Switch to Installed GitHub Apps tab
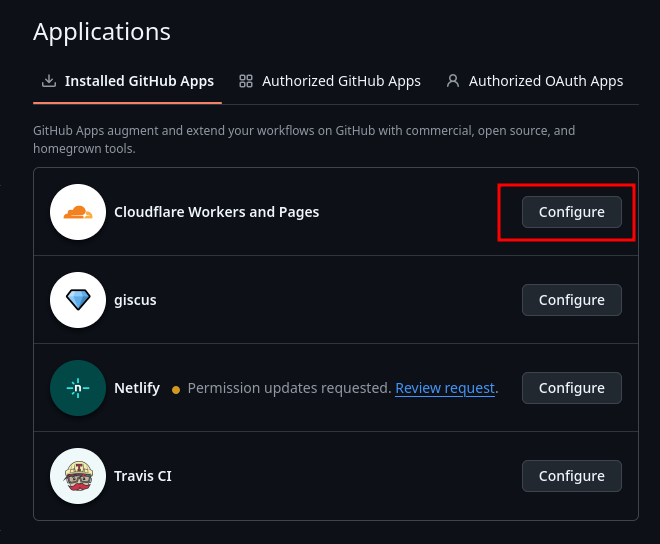The width and height of the screenshot is (660, 544). [x=128, y=81]
